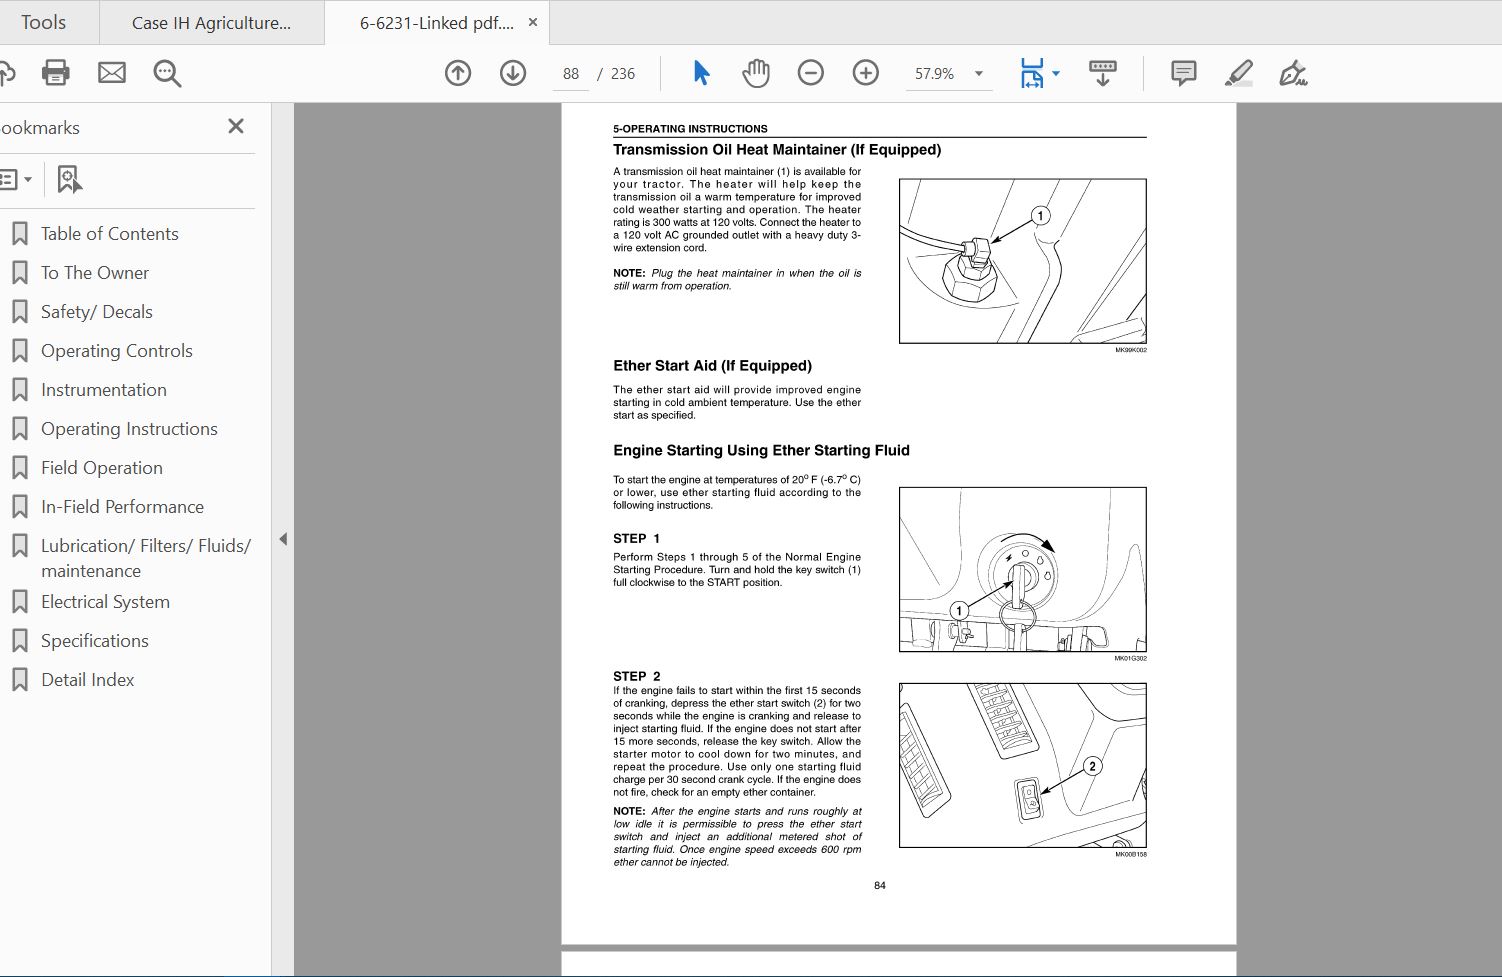Zoom out of the page

pos(810,72)
